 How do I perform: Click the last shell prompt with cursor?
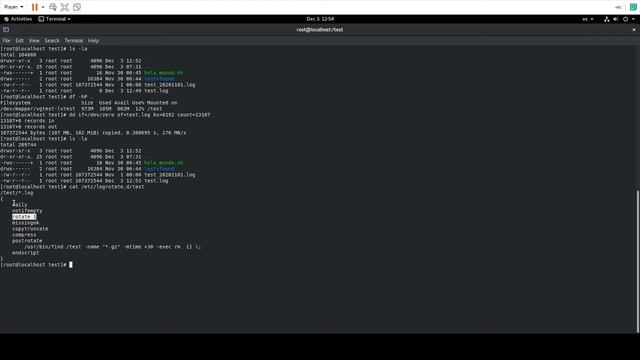[x=36, y=264]
